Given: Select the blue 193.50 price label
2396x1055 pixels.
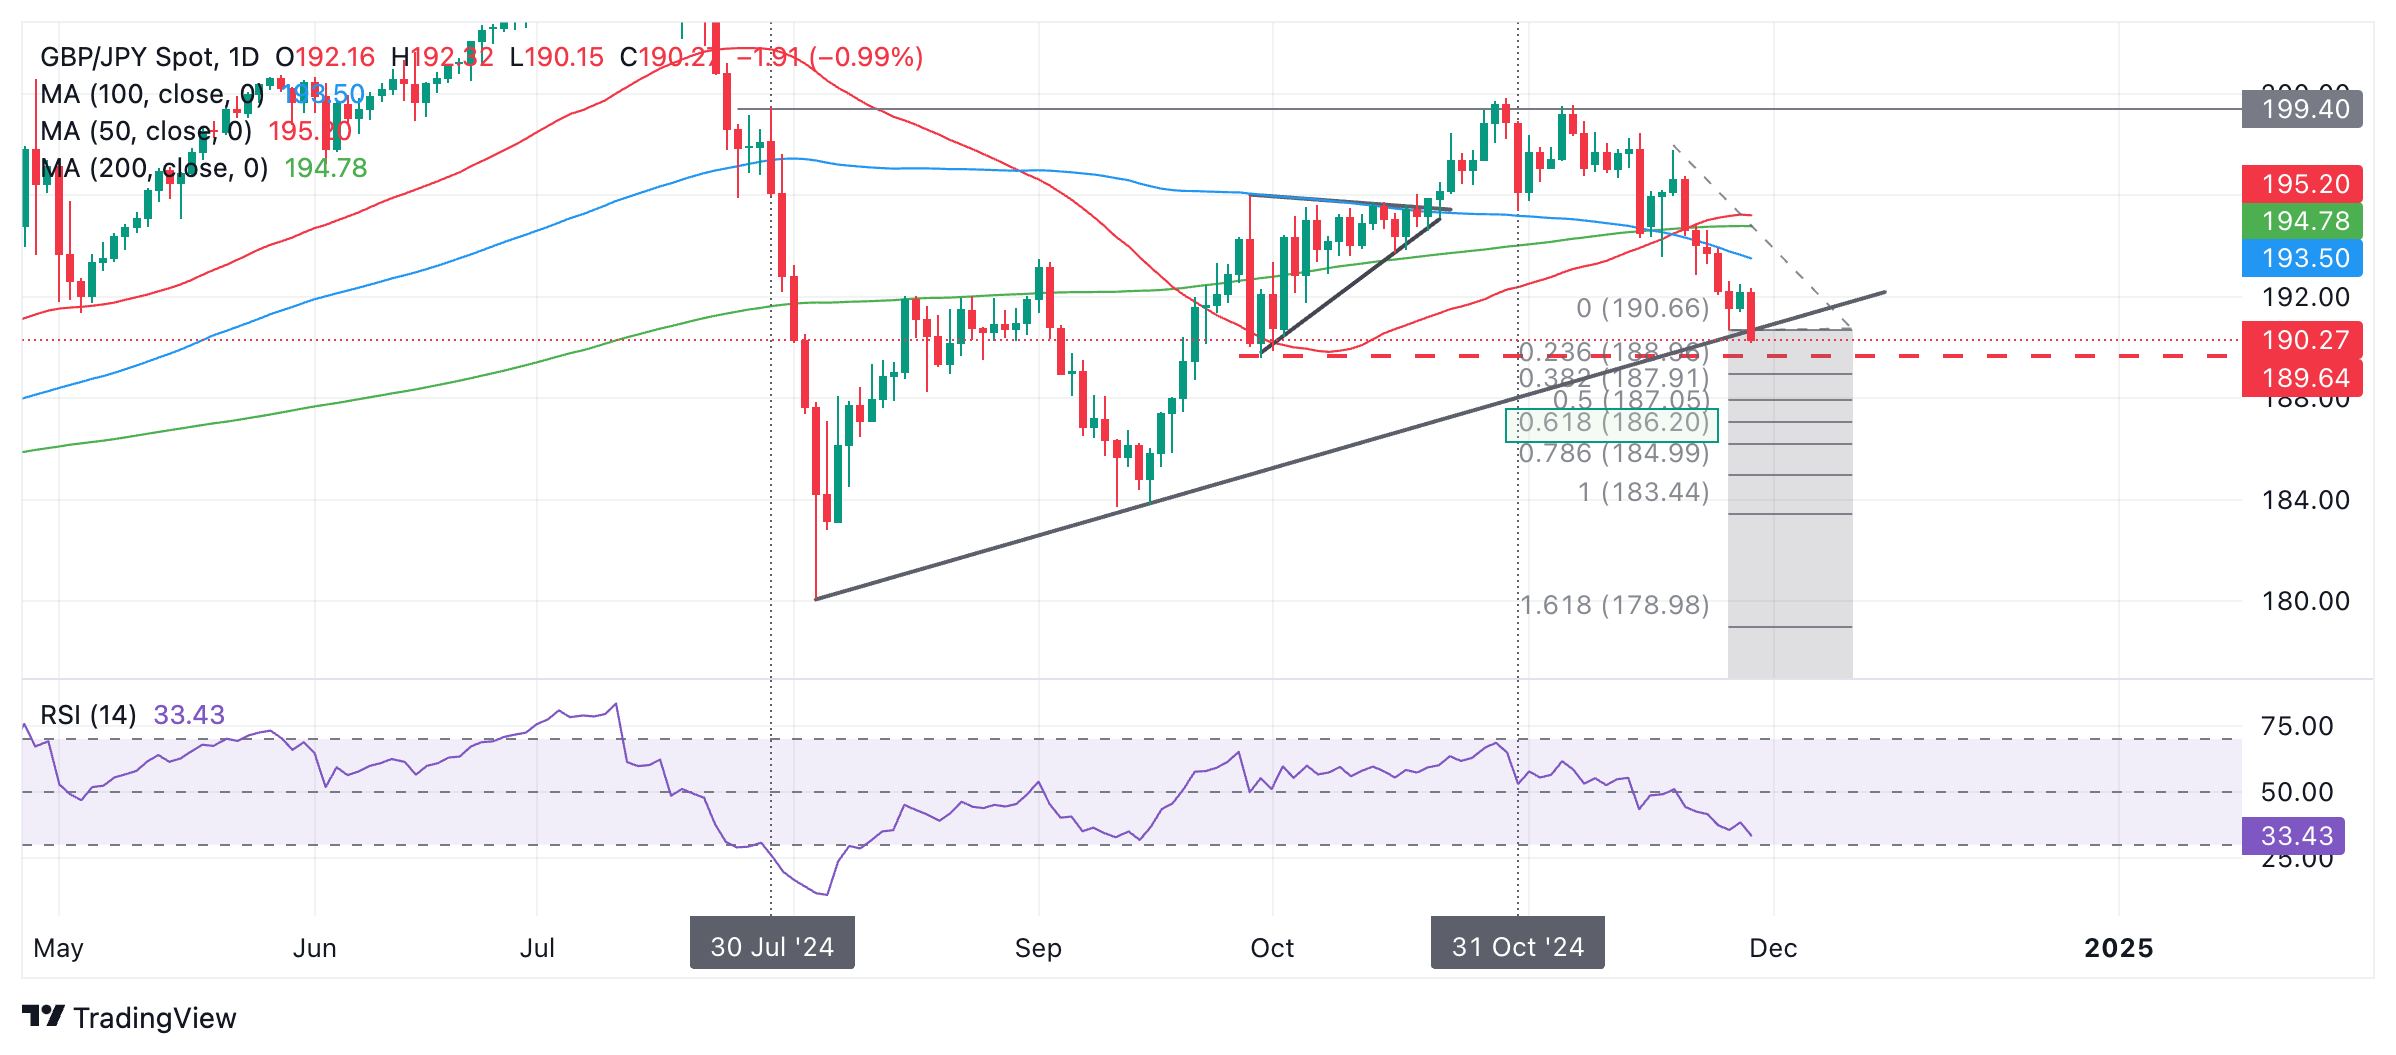Looking at the screenshot, I should (2302, 258).
